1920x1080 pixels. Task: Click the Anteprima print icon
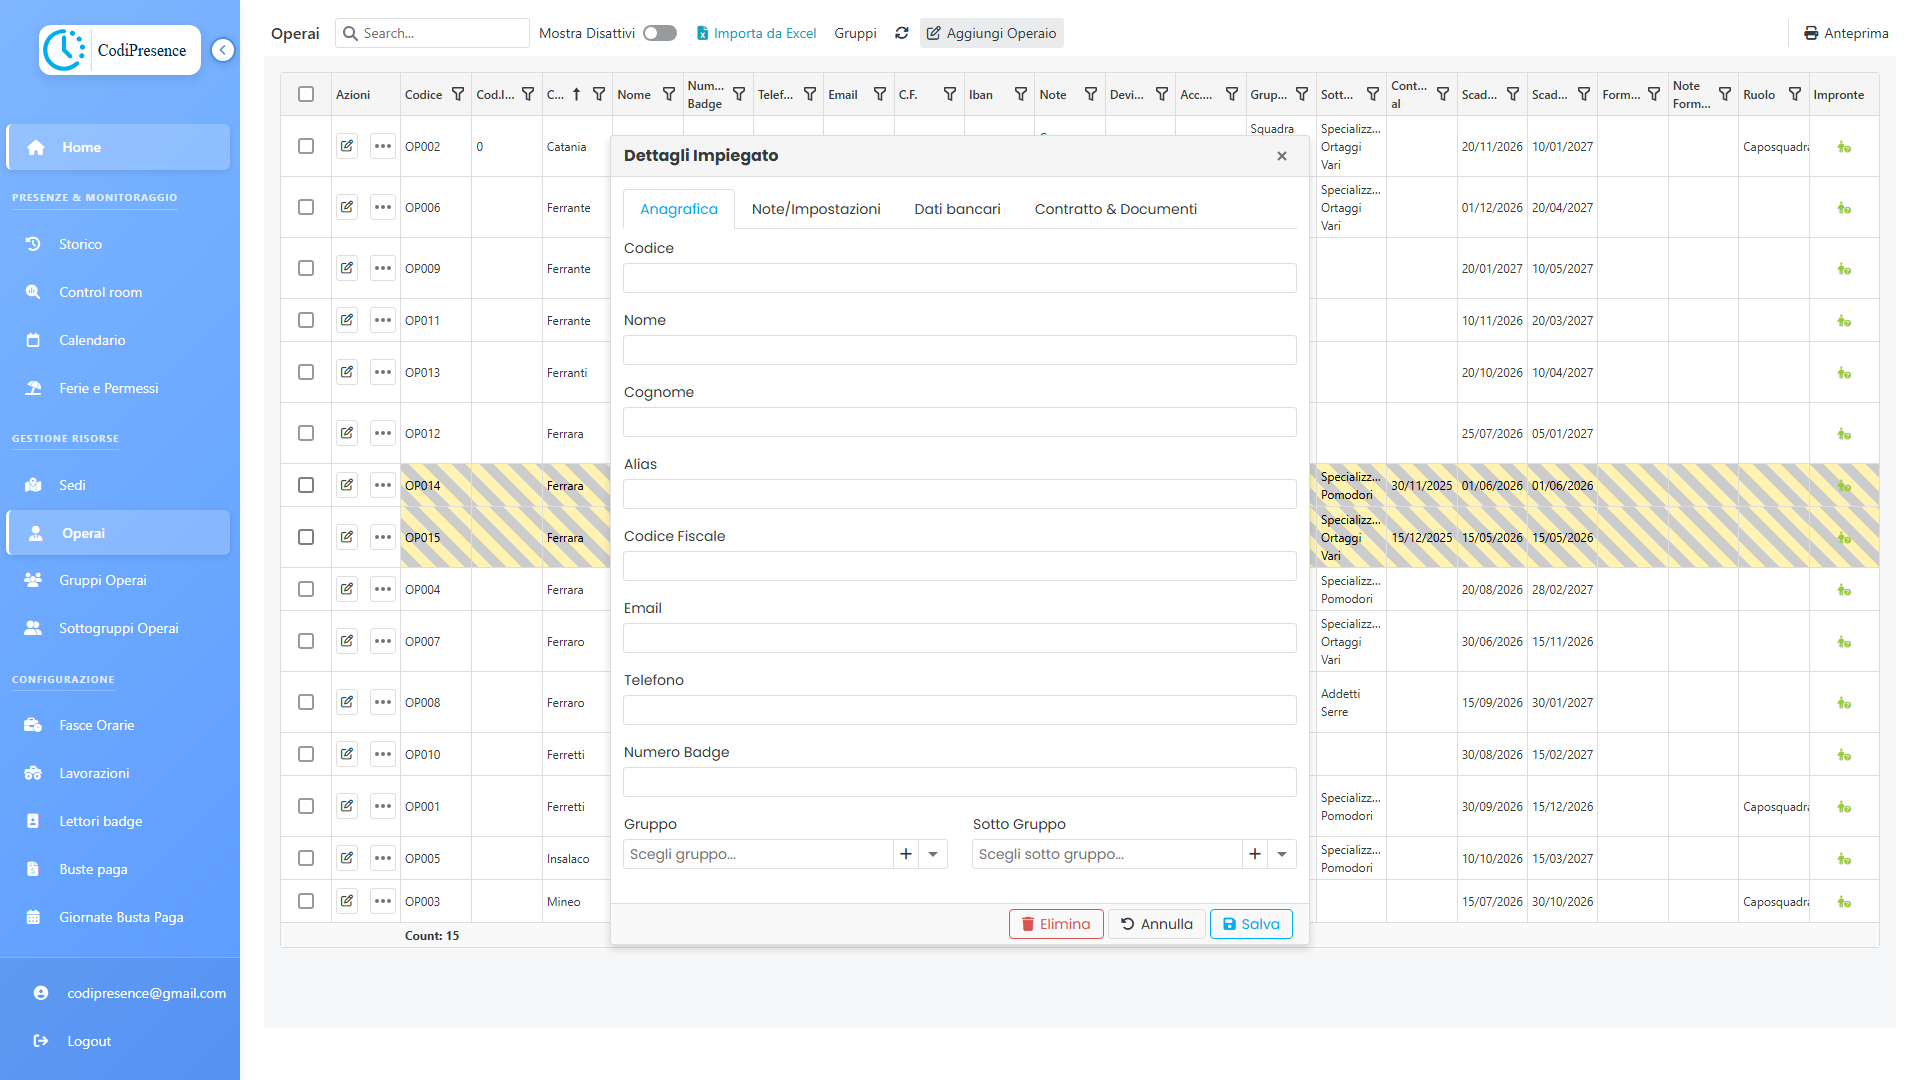[x=1810, y=33]
